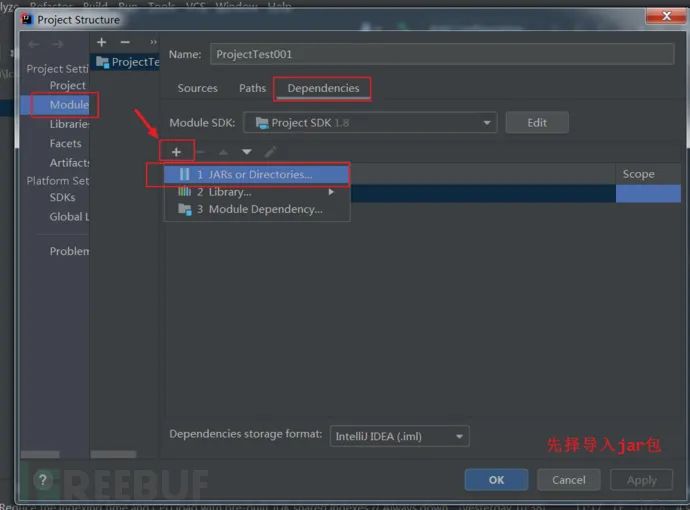The width and height of the screenshot is (690, 510).
Task: Click the back navigation arrow
Action: tap(34, 44)
